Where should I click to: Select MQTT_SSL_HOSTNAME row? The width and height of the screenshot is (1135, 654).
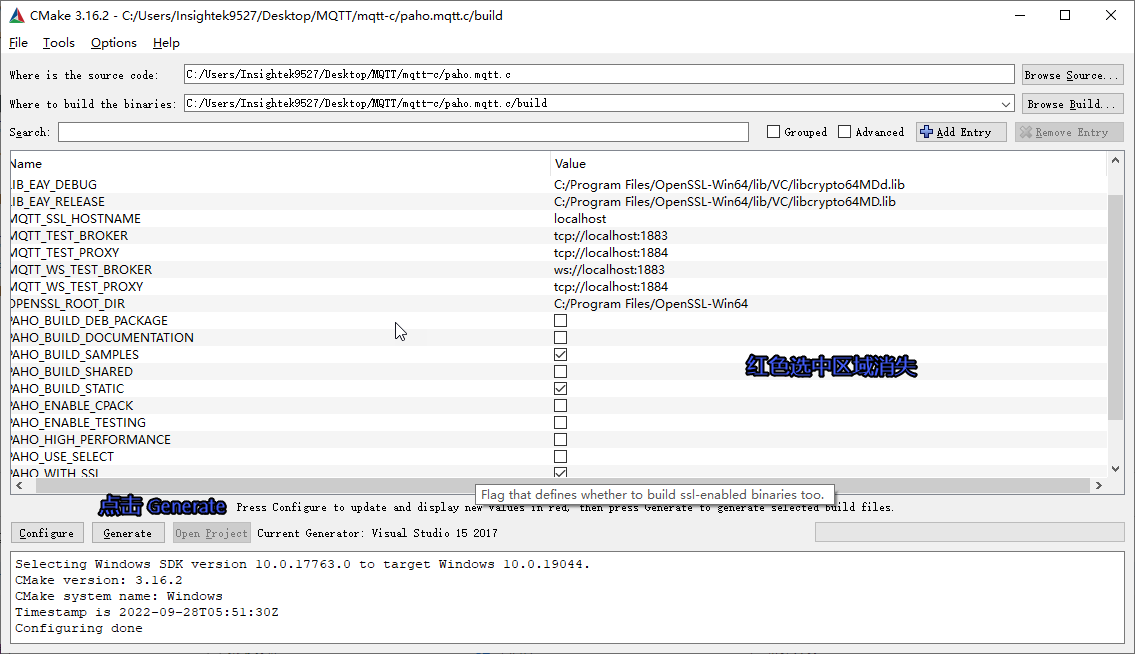pyautogui.click(x=559, y=219)
